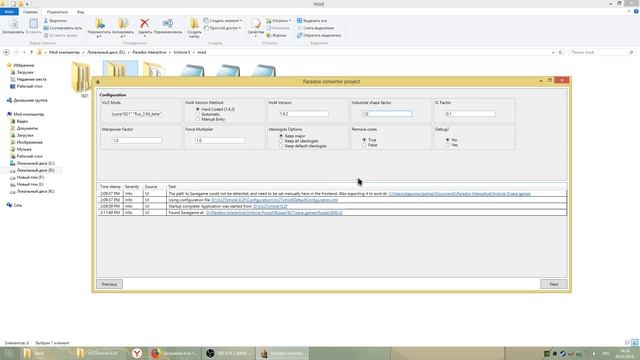Open the Found Savegame path link

[274, 213]
